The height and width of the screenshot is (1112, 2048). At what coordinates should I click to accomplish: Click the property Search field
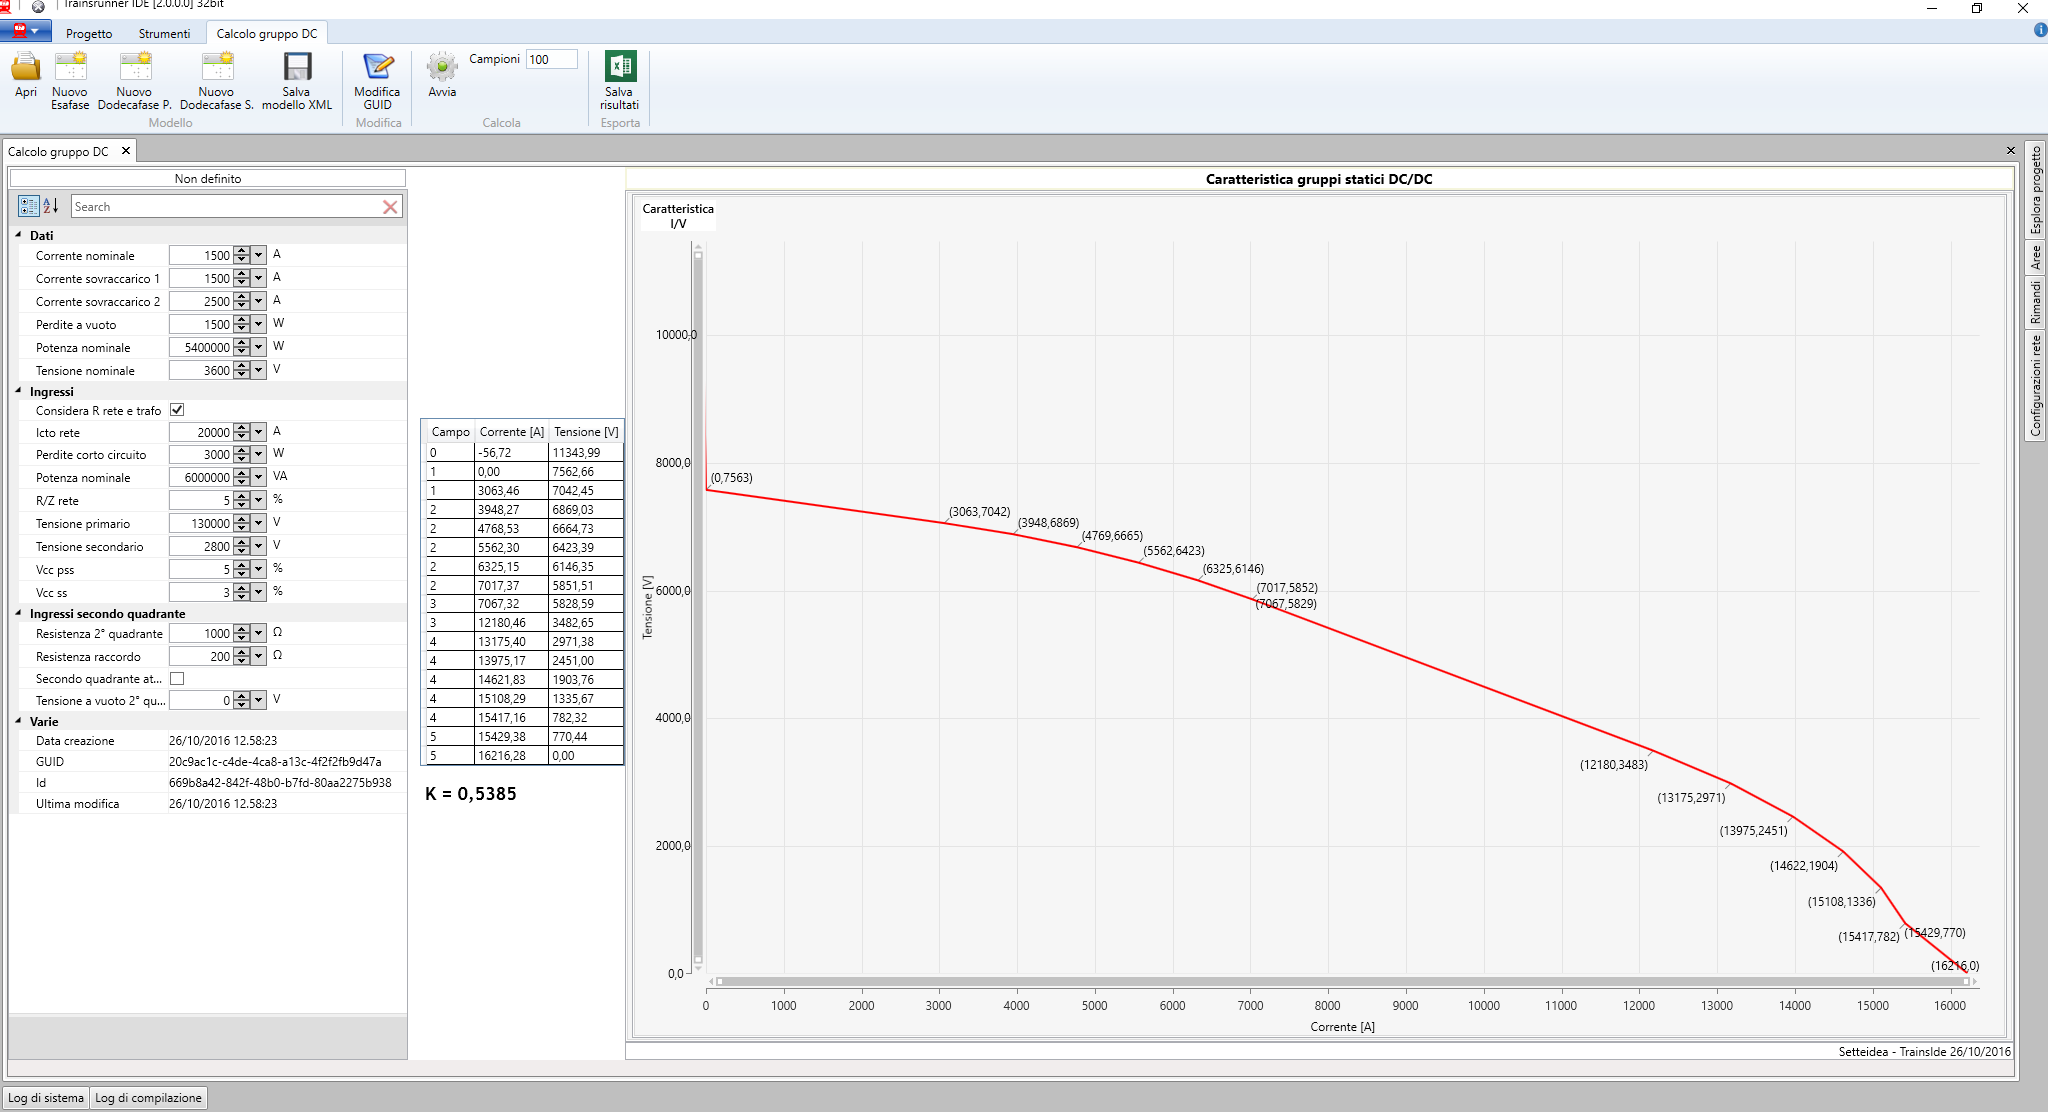point(226,207)
